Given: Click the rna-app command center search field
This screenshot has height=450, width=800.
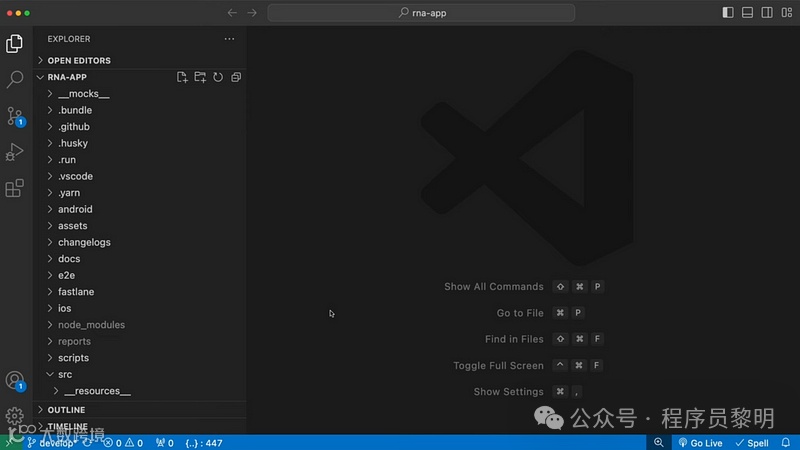Looking at the screenshot, I should click(x=421, y=13).
